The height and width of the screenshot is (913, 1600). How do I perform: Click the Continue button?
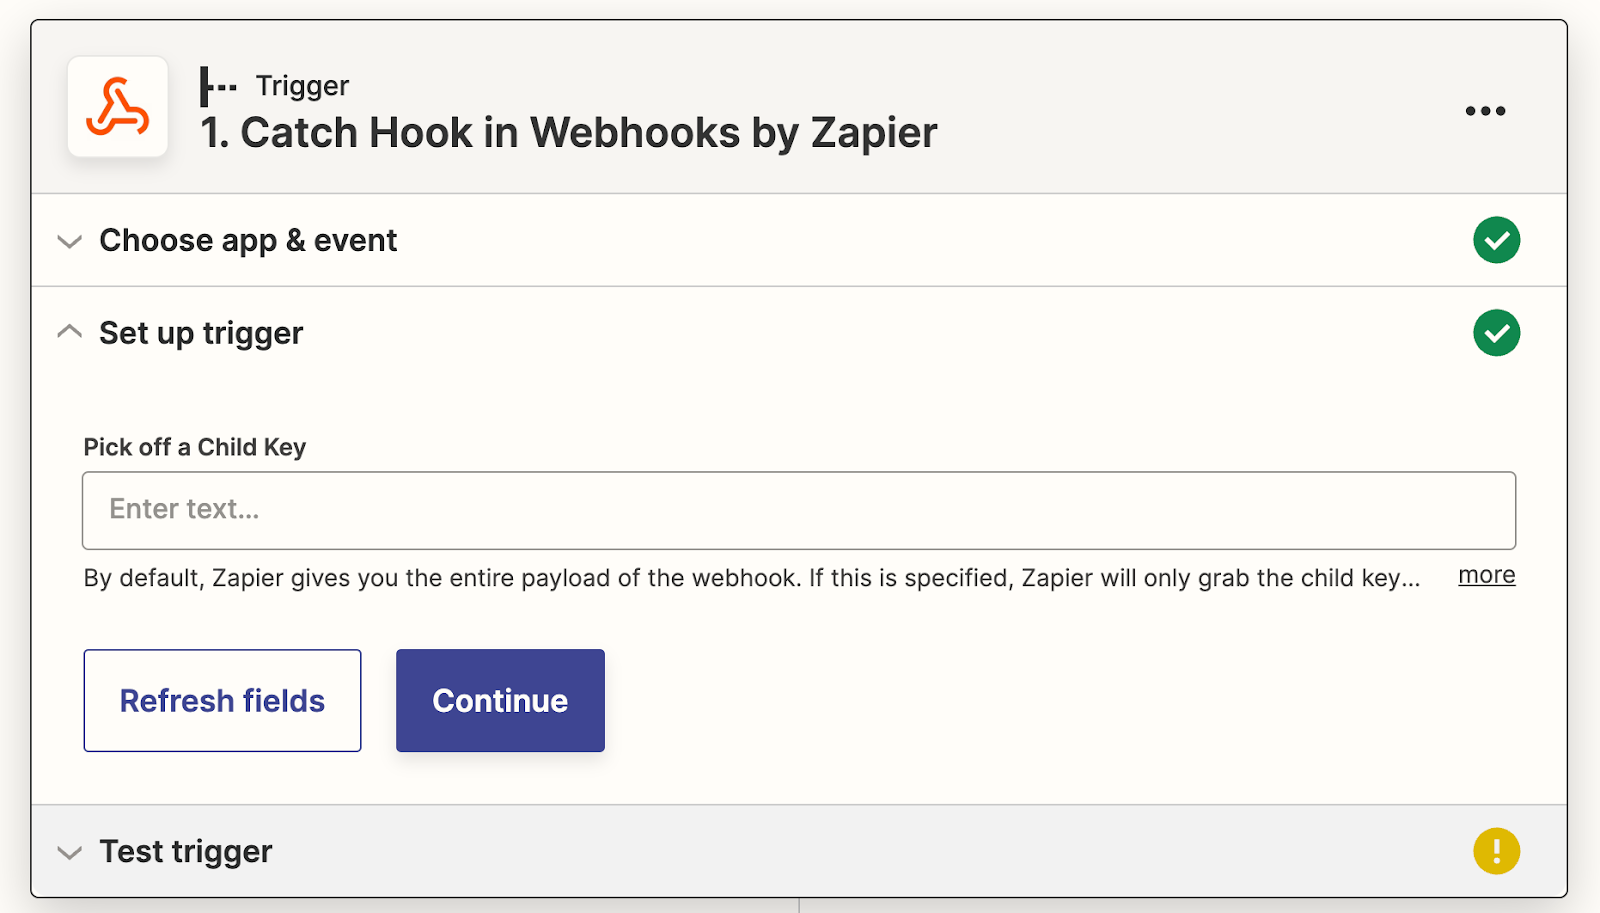[x=500, y=700]
